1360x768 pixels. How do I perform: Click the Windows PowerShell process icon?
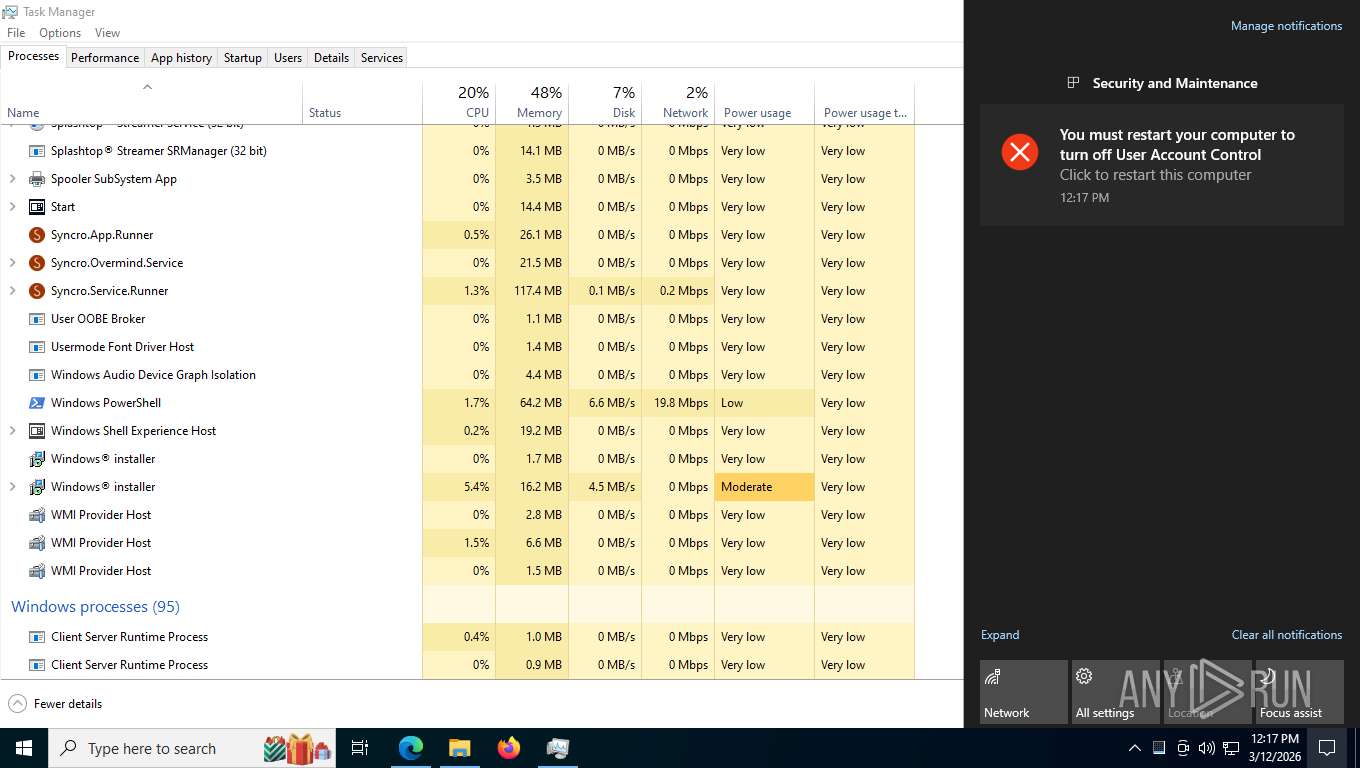[37, 403]
